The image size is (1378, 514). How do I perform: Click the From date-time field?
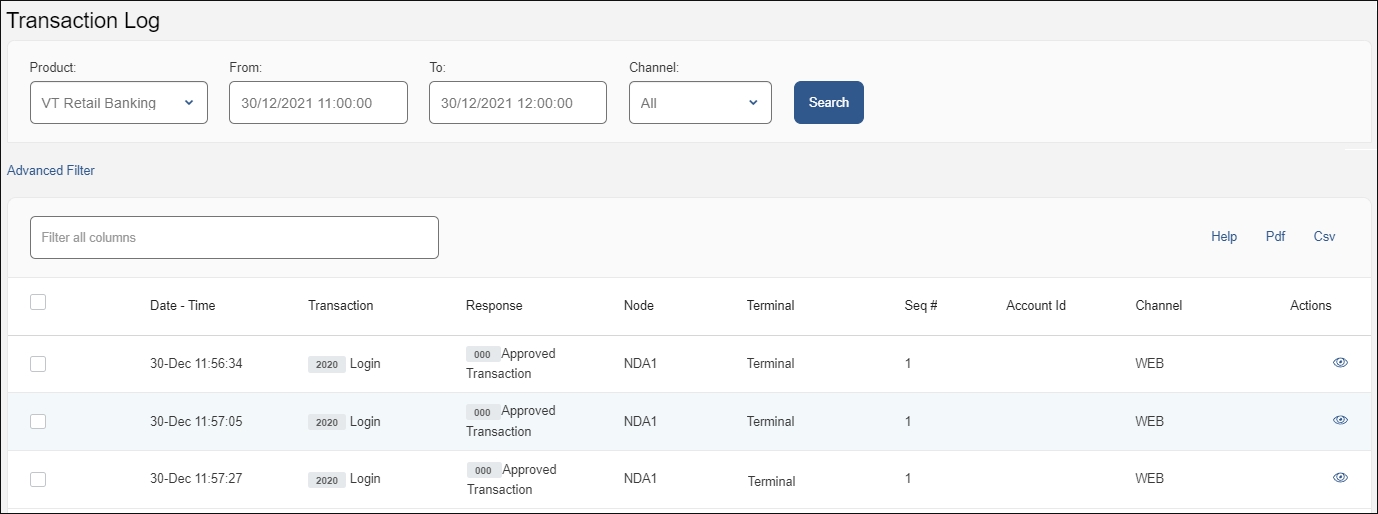click(318, 103)
